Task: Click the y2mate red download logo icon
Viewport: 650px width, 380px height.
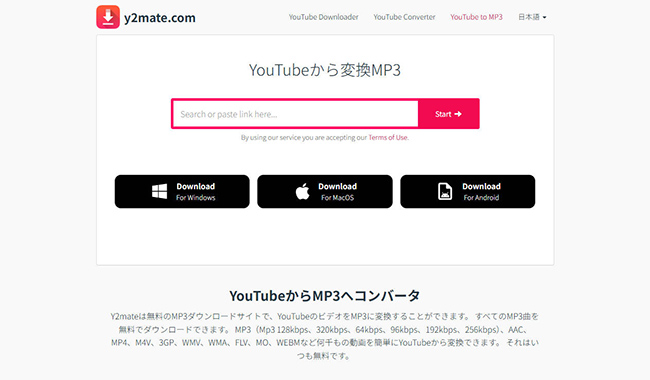Action: click(108, 17)
